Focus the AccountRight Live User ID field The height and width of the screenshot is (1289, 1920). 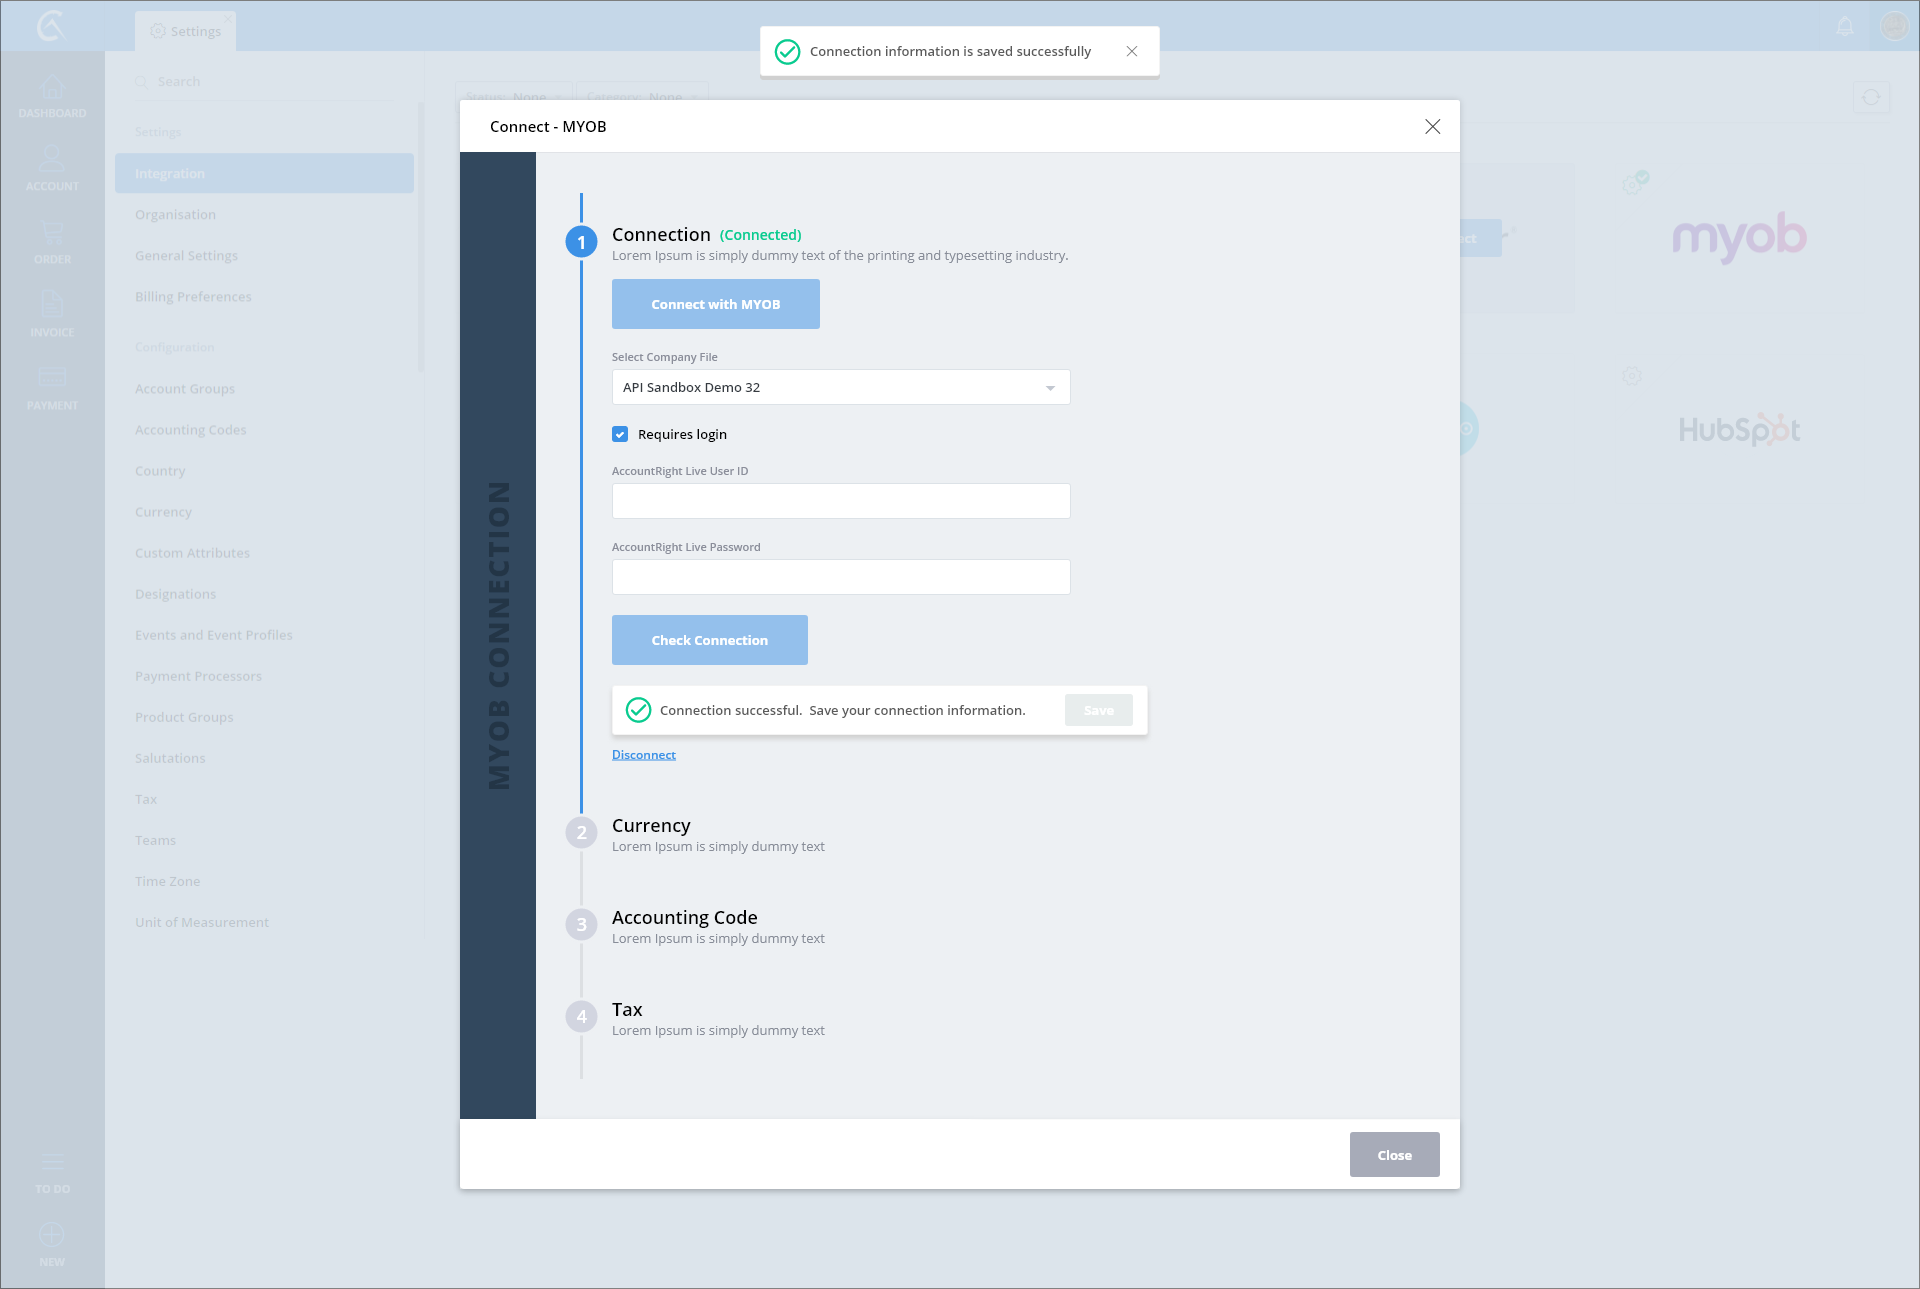pyautogui.click(x=840, y=501)
